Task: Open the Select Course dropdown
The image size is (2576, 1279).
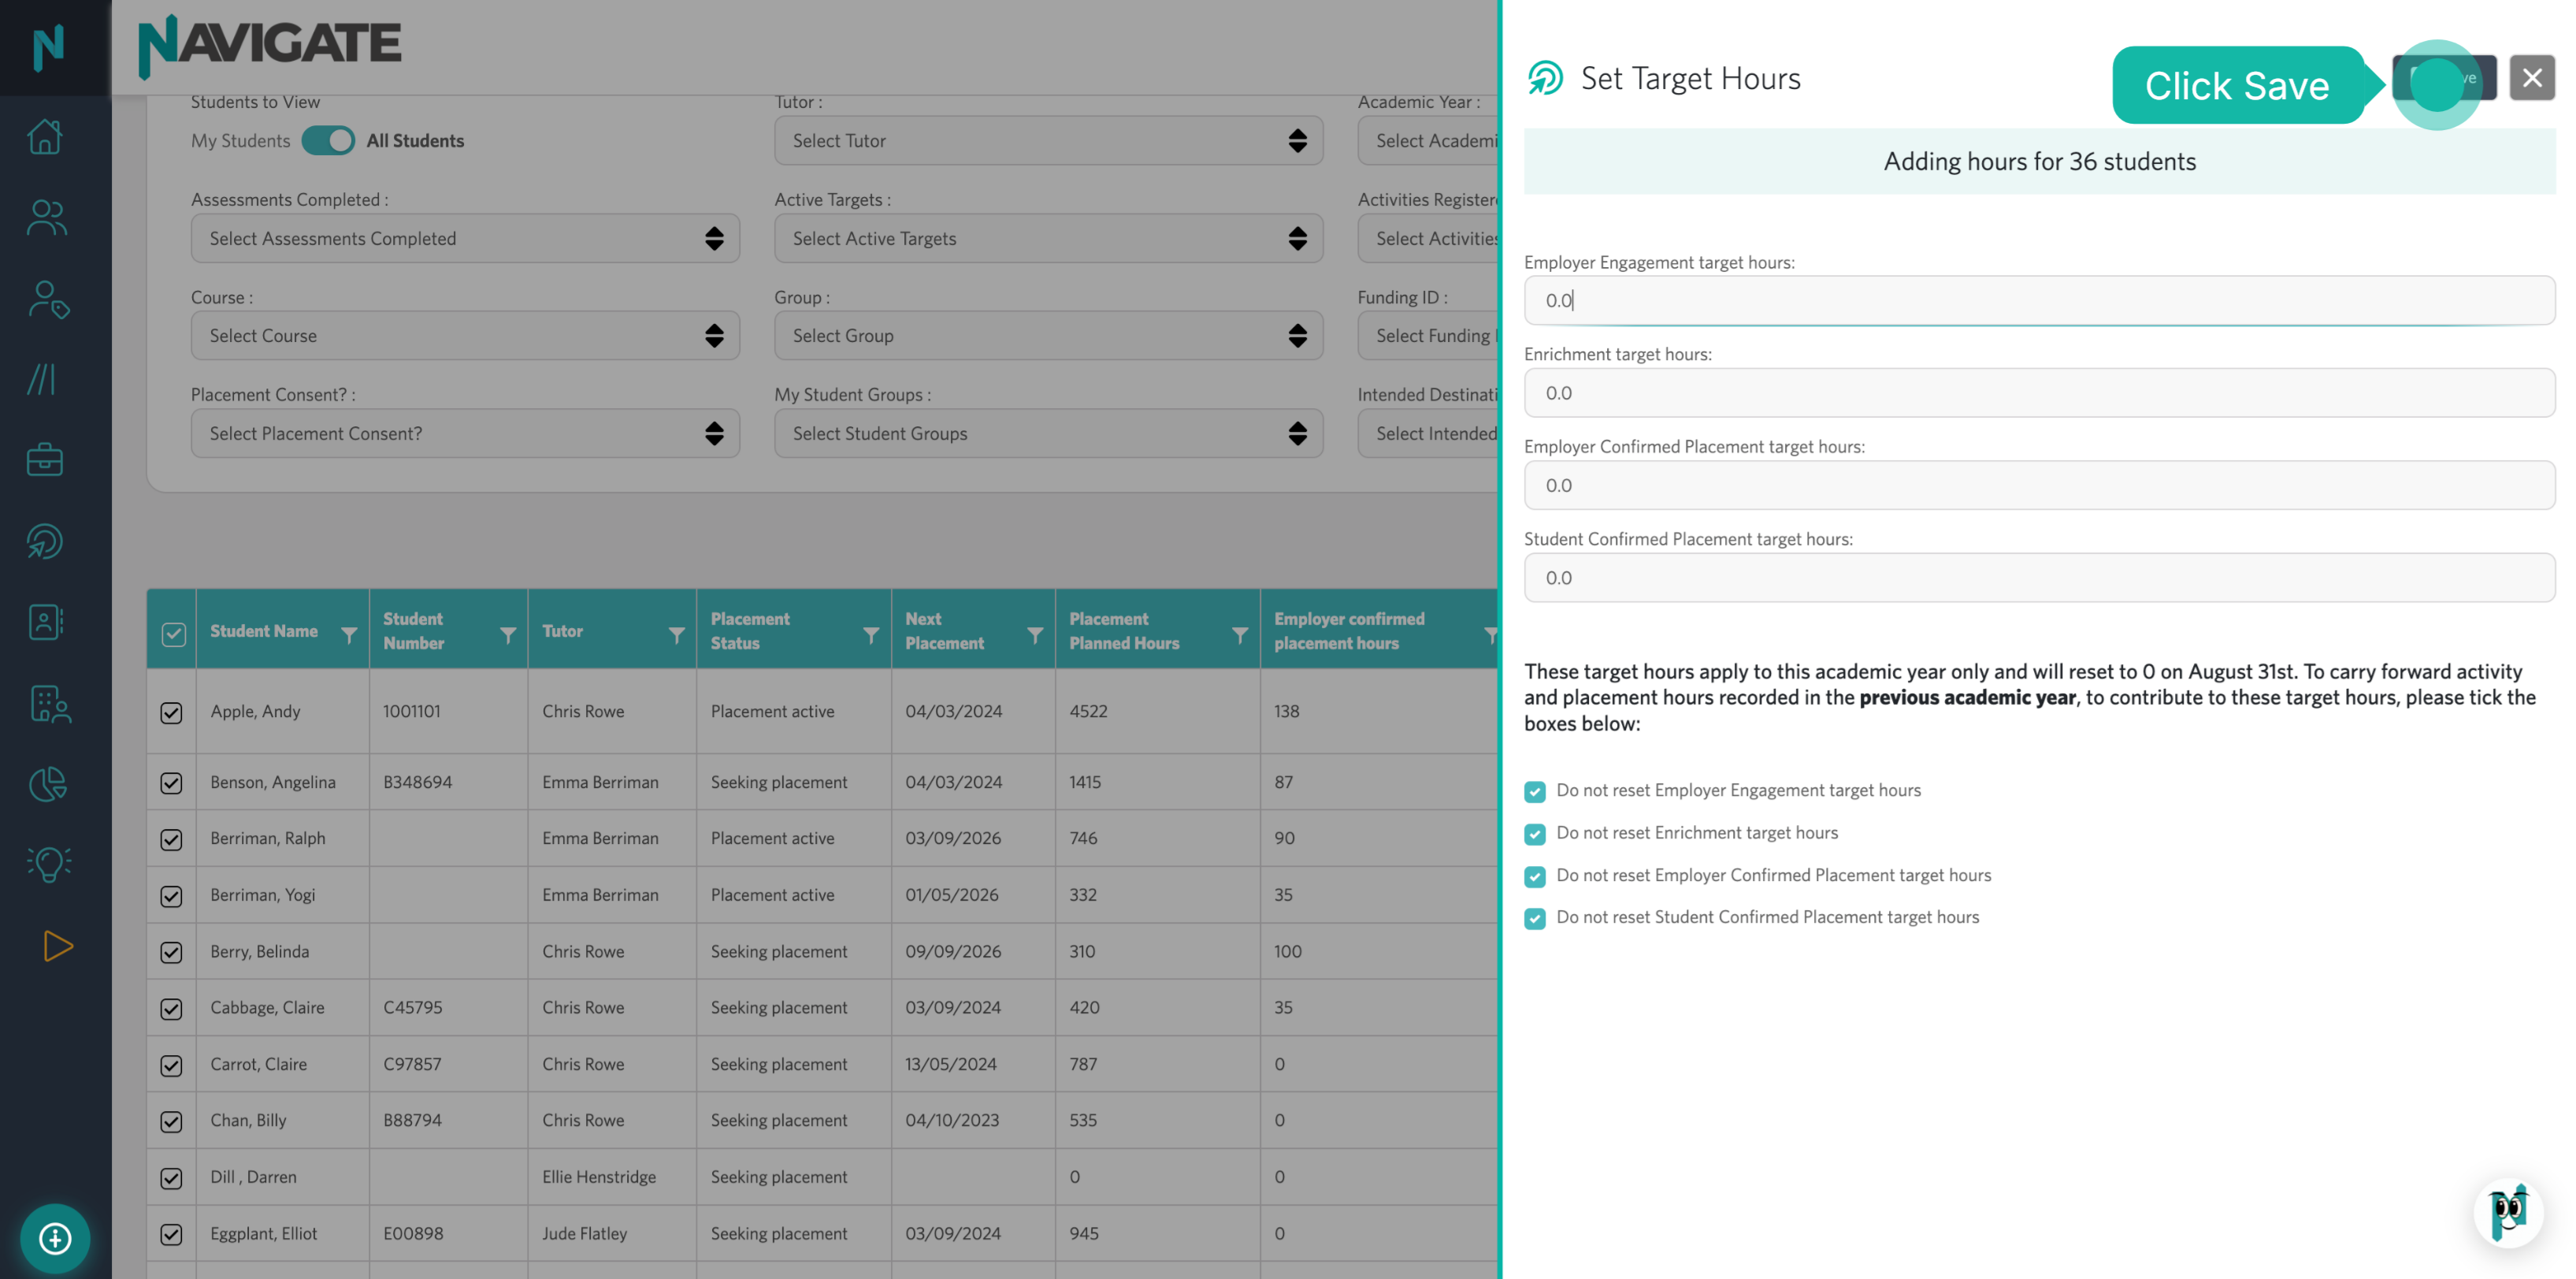Action: 465,335
